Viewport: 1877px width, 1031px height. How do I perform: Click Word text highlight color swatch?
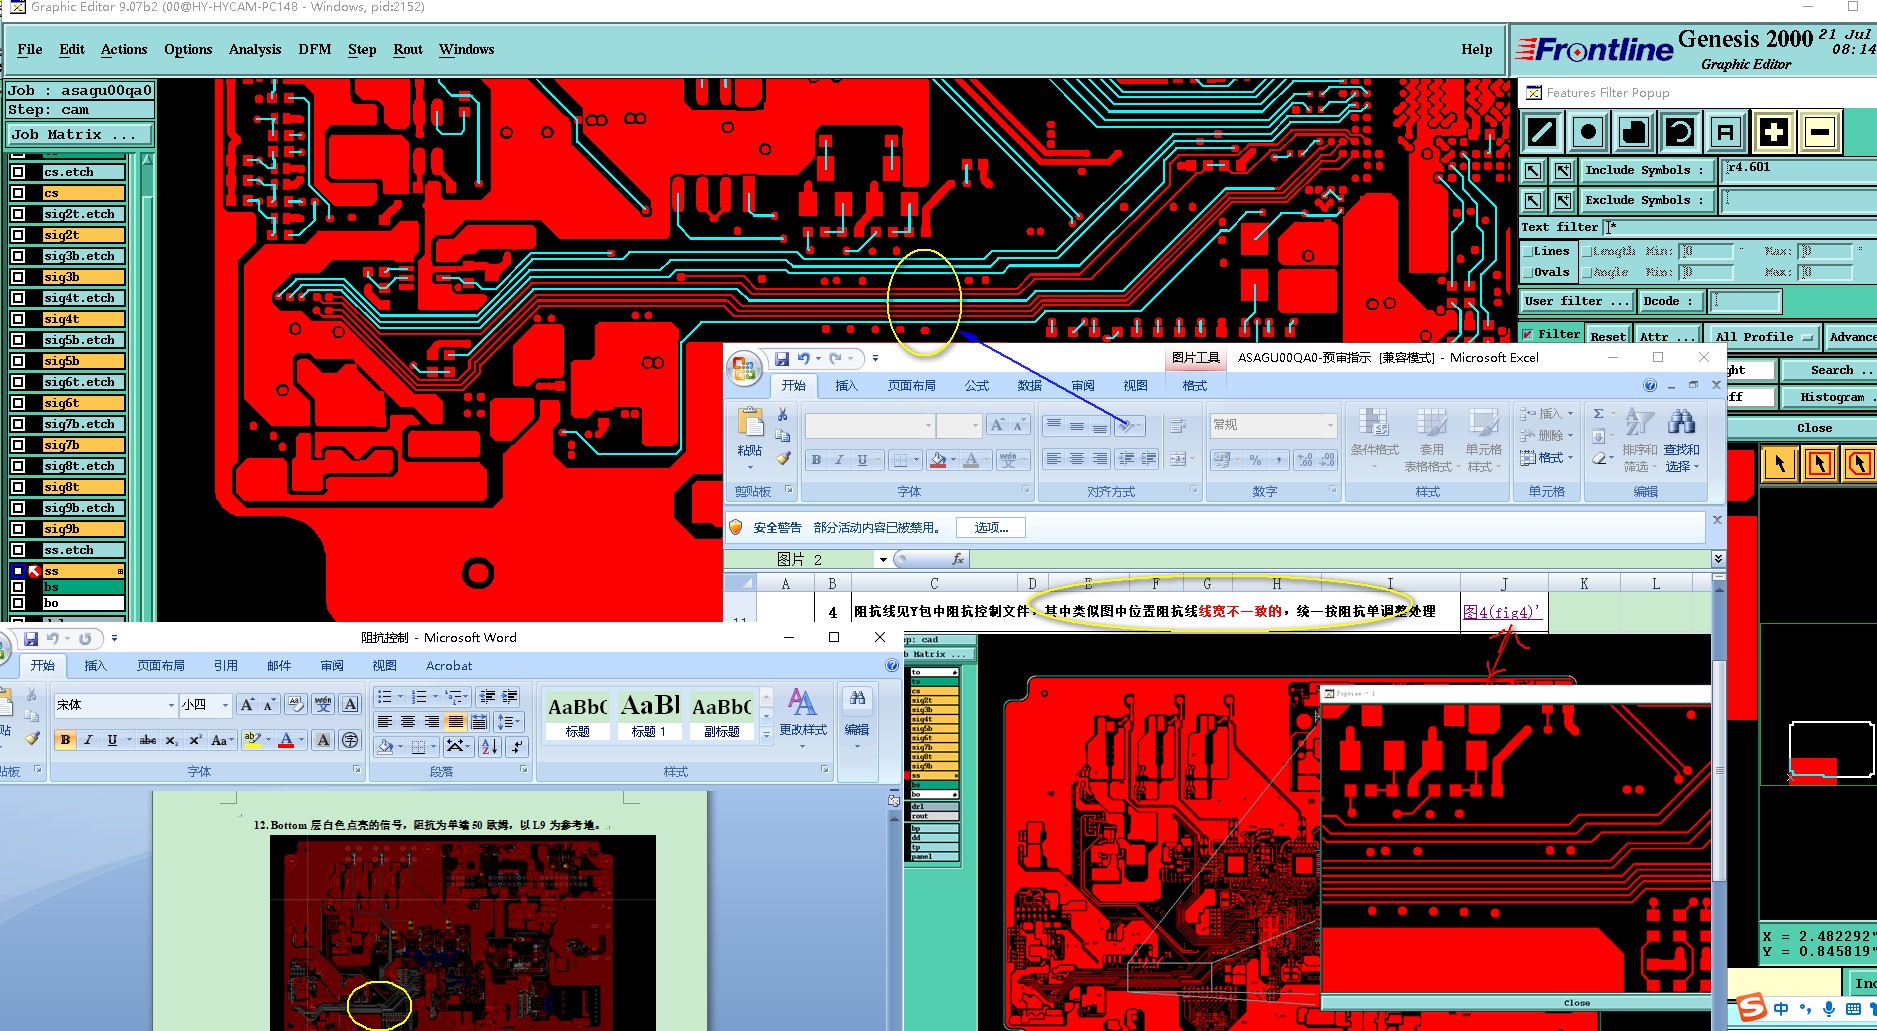click(252, 741)
